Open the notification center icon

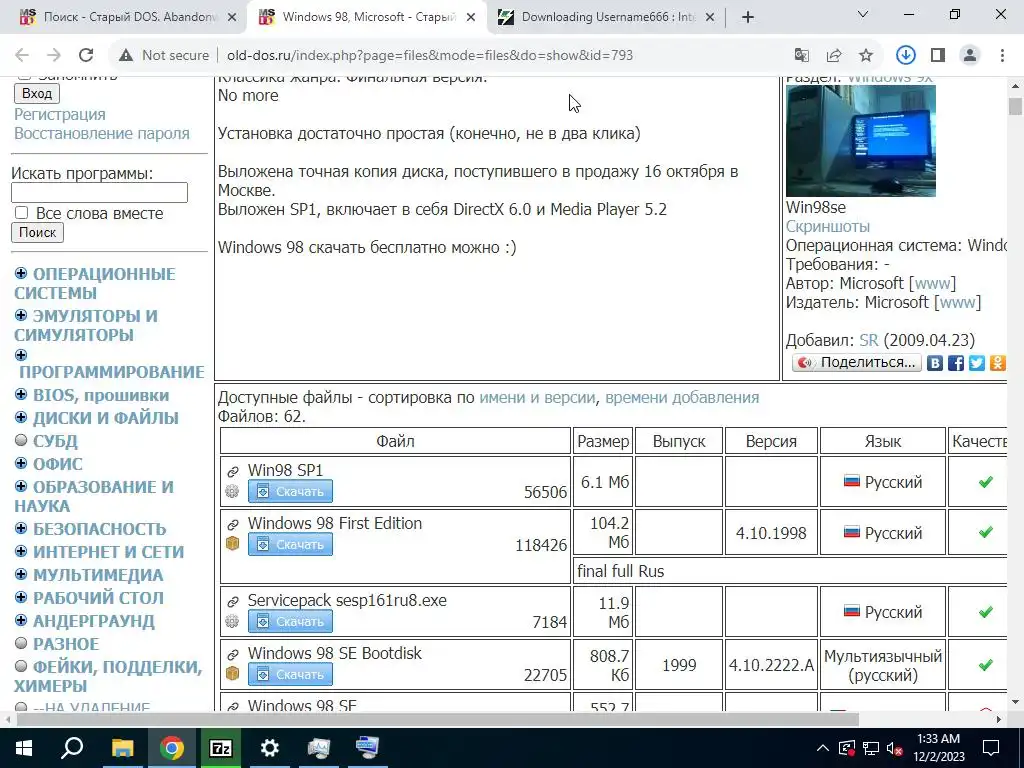[x=991, y=748]
